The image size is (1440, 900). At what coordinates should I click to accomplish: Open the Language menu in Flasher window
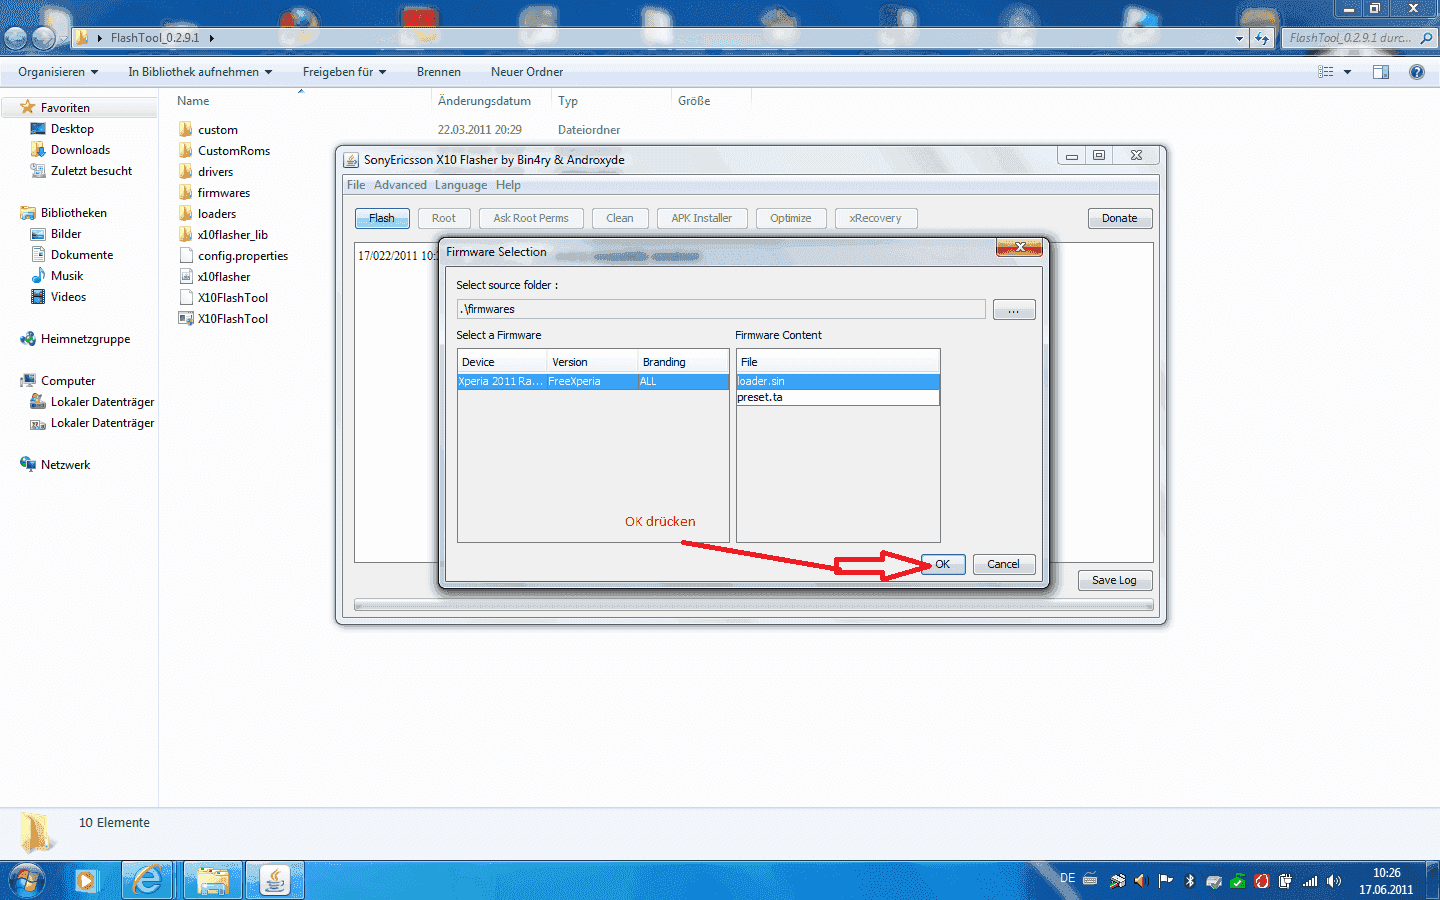click(x=461, y=185)
